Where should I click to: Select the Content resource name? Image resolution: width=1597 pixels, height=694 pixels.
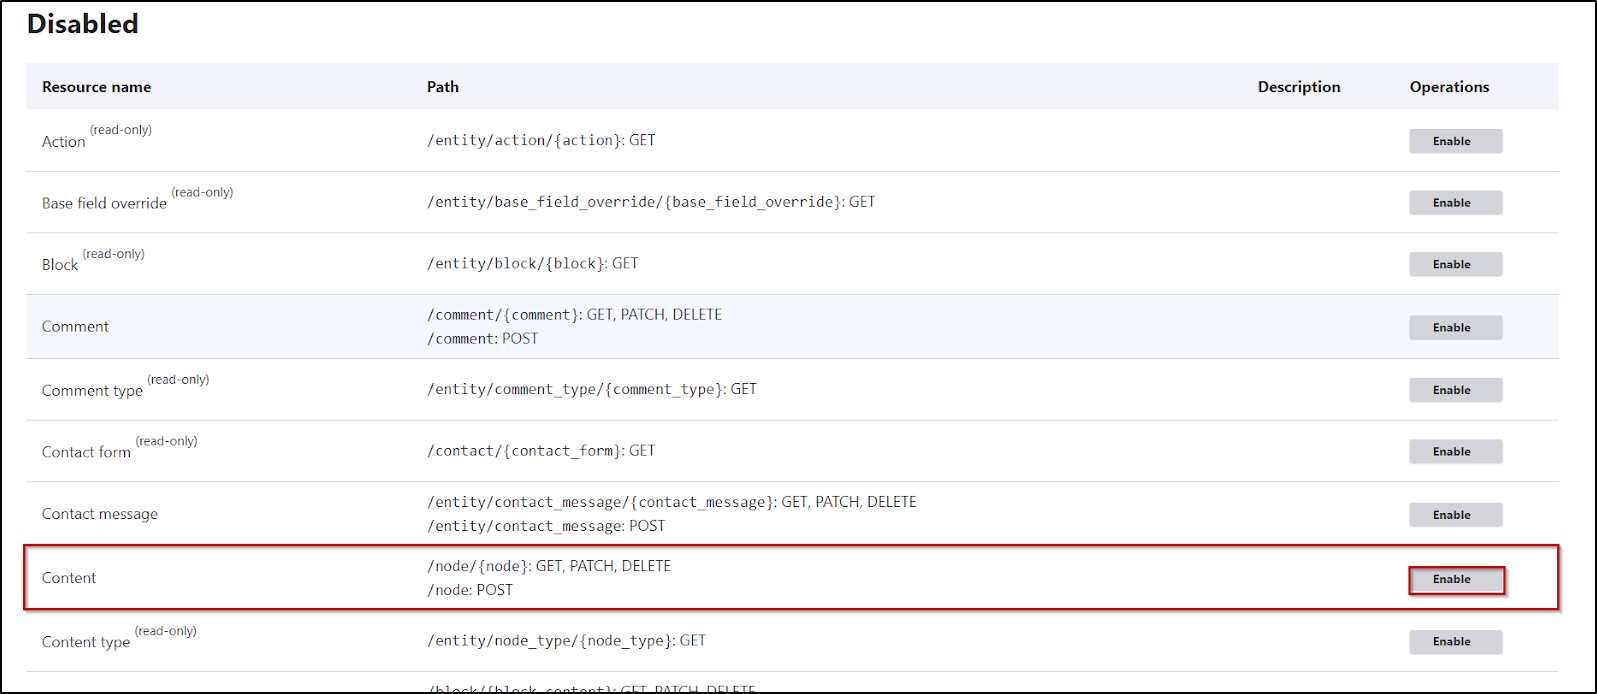coord(69,578)
